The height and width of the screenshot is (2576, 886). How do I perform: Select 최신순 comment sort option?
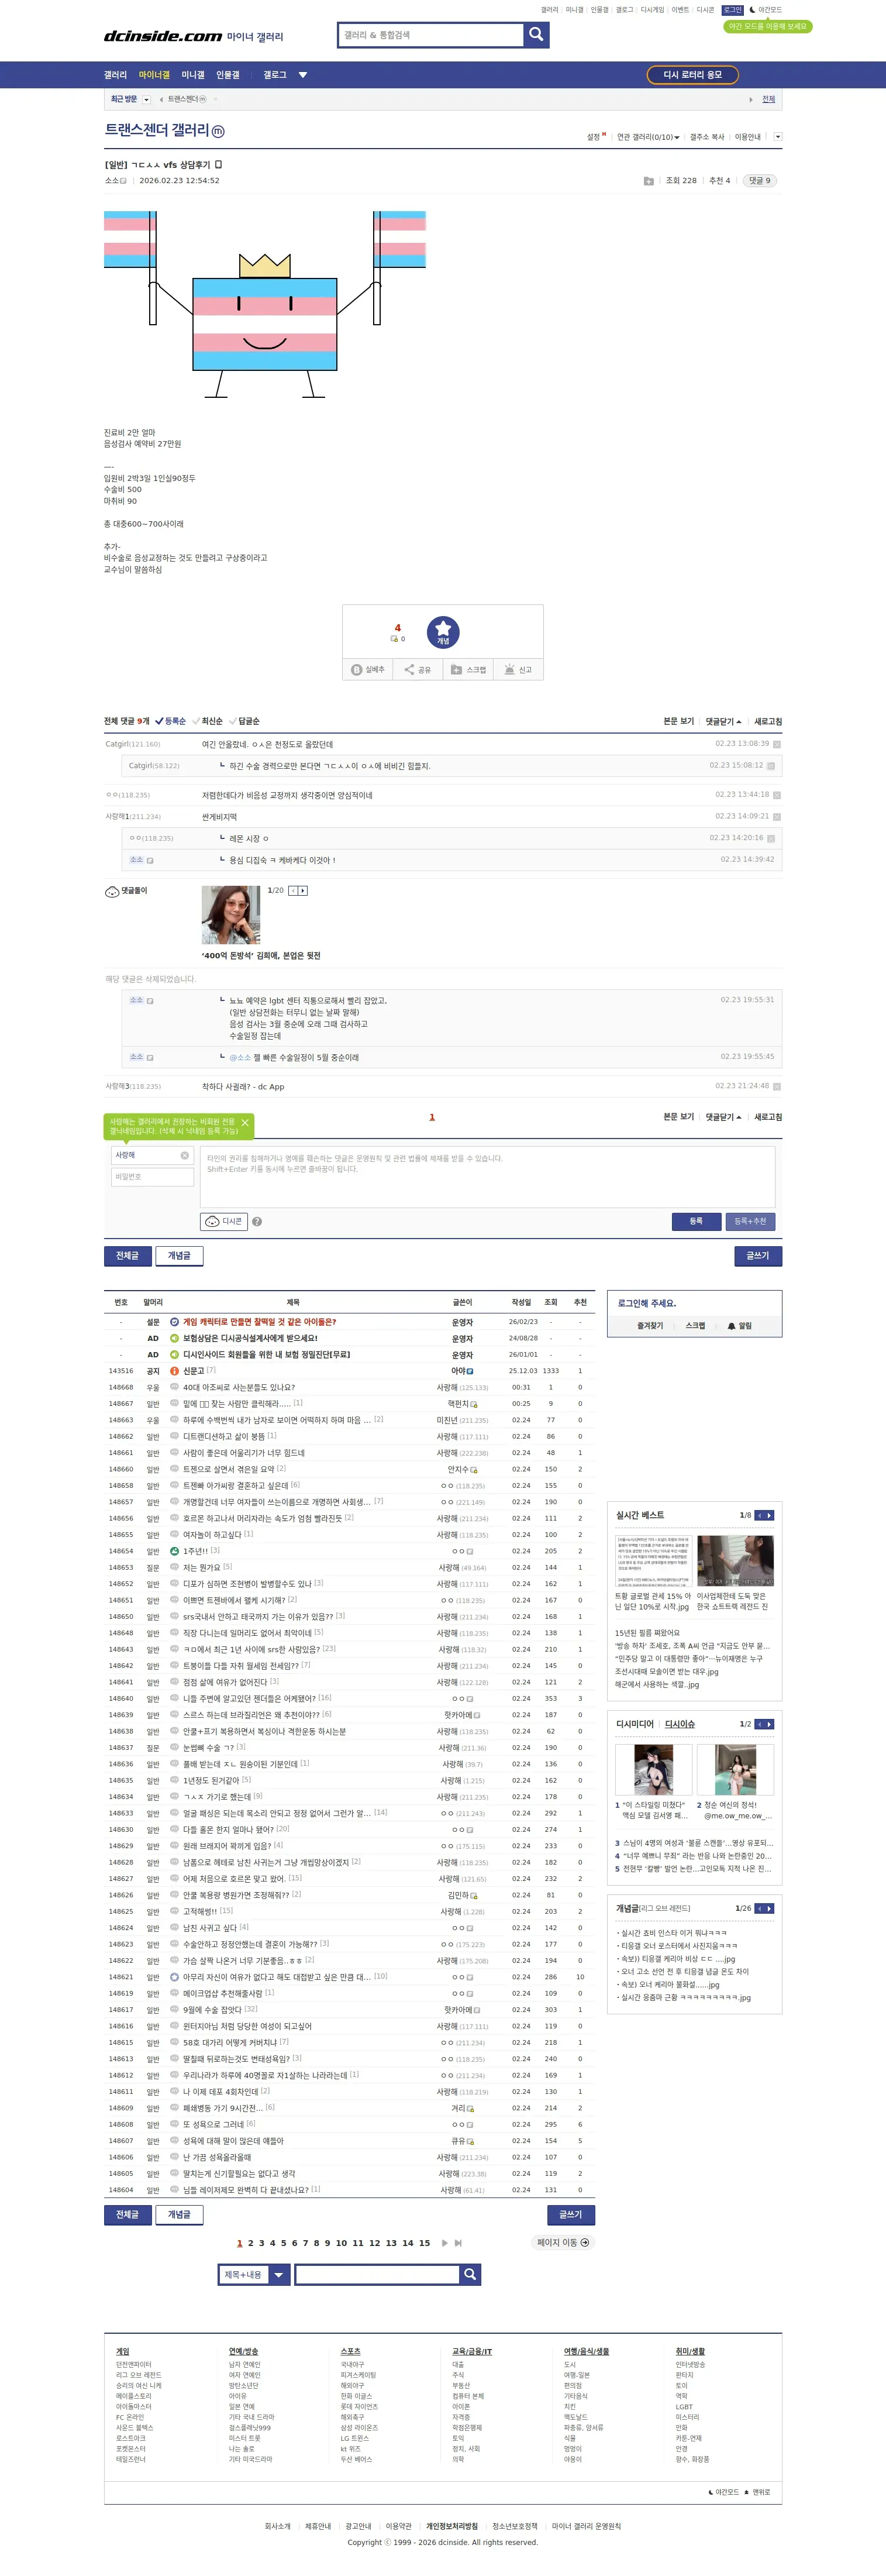coord(207,721)
